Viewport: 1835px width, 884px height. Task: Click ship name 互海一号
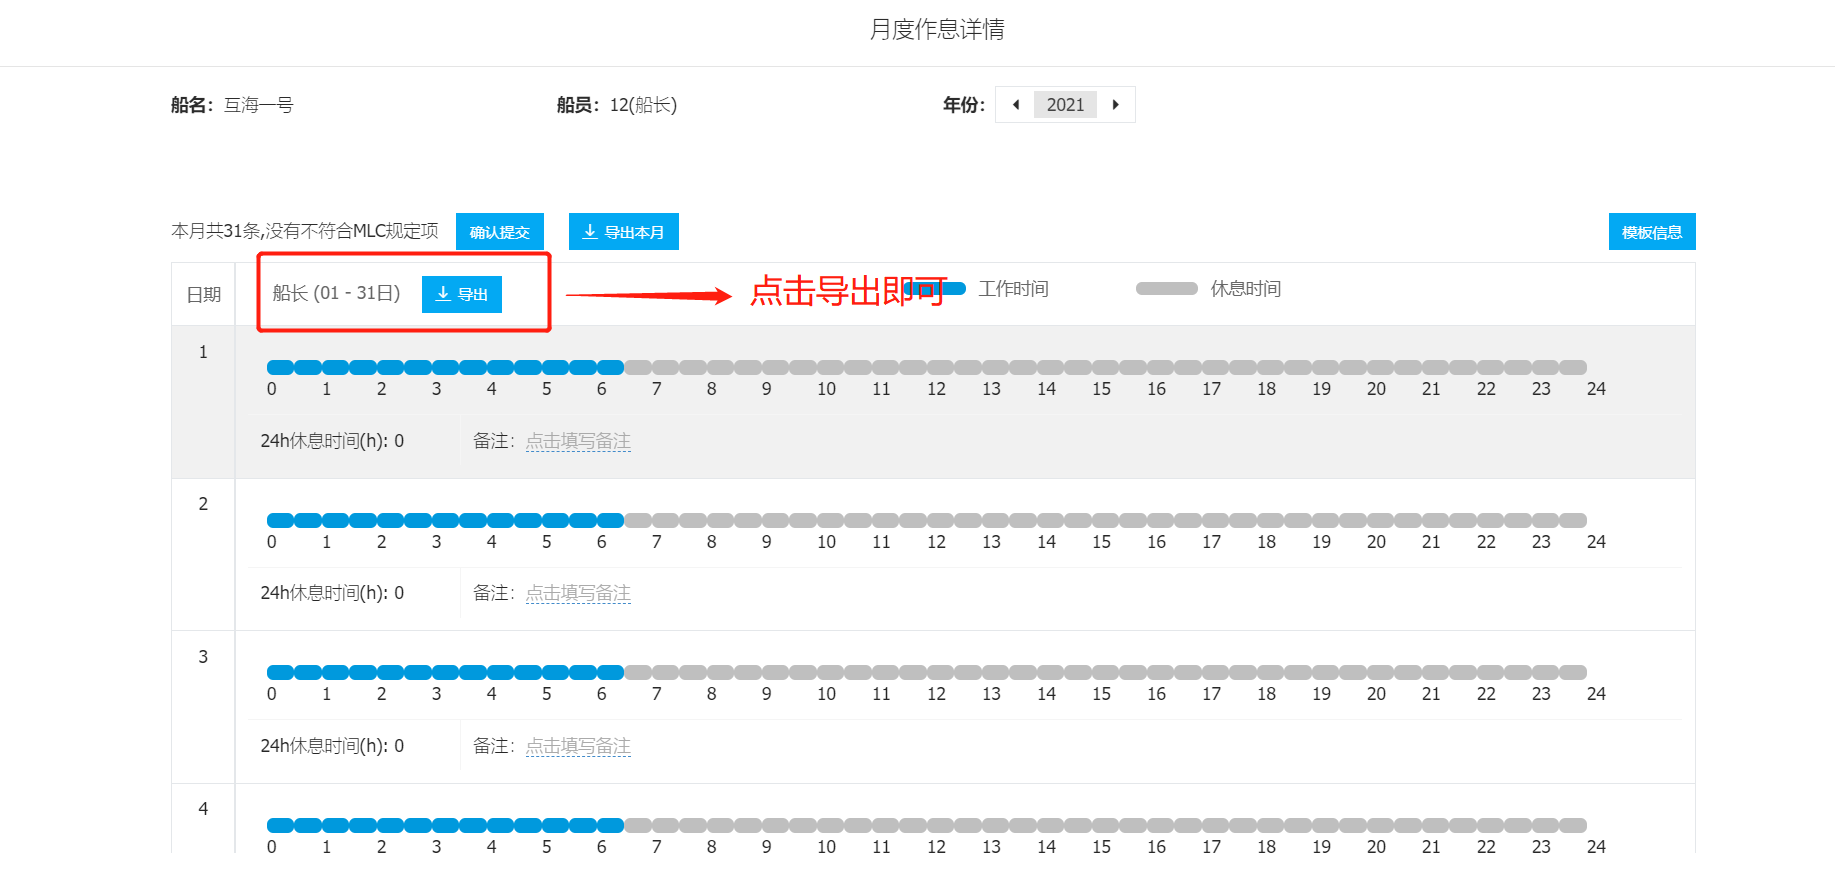point(258,105)
